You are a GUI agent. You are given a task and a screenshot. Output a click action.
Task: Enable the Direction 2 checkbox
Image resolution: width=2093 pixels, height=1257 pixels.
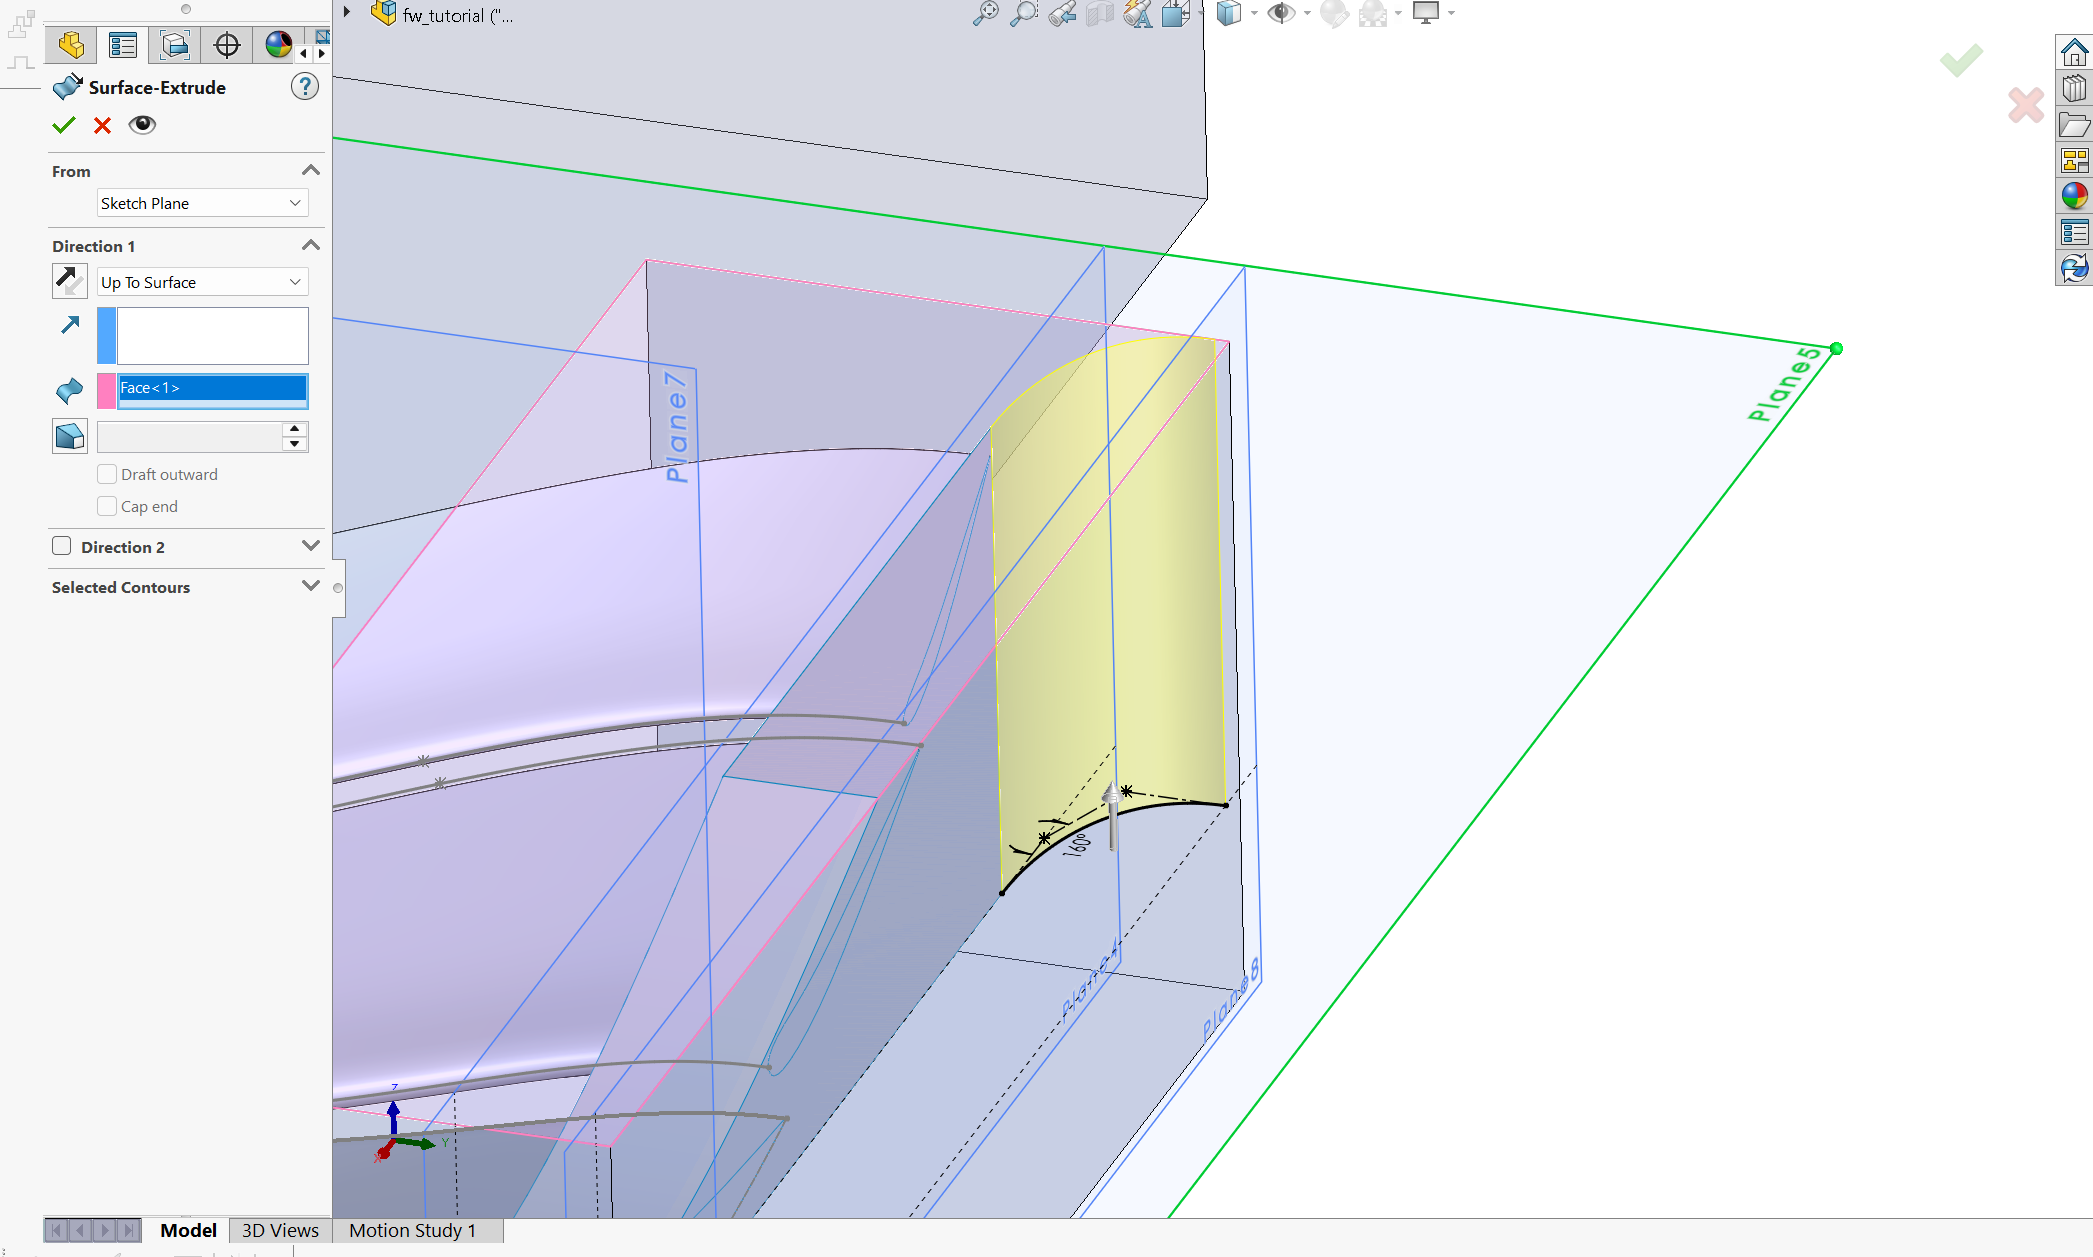[x=62, y=546]
